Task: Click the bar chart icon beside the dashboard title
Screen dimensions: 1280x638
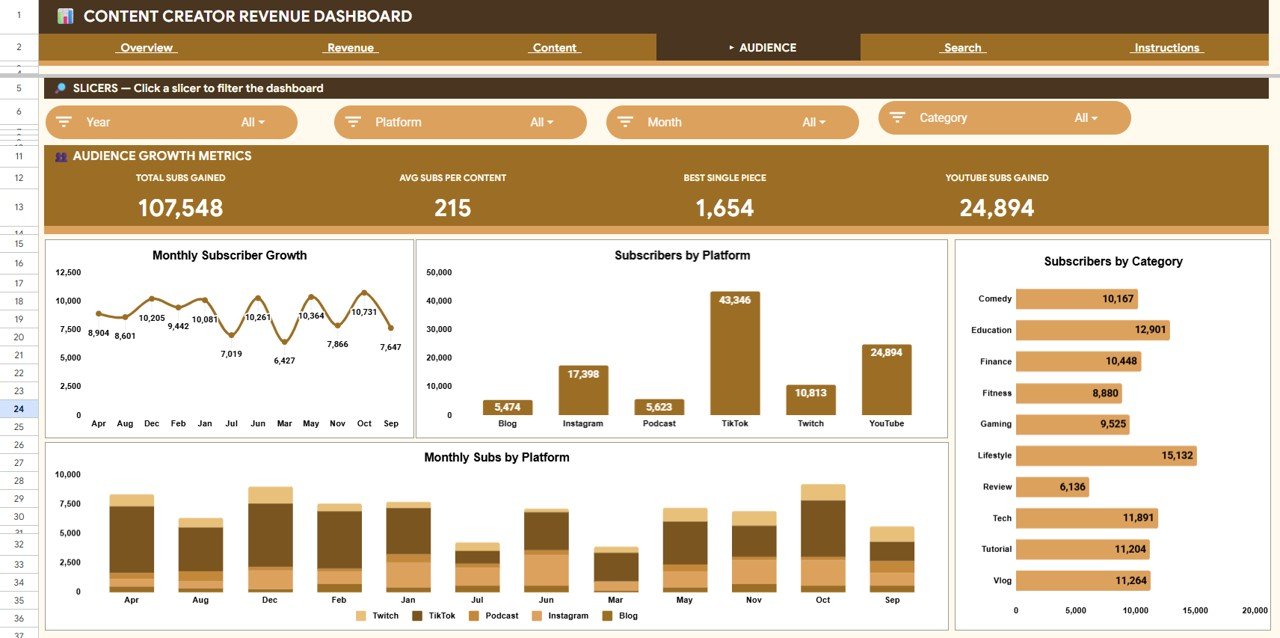Action: 65,16
